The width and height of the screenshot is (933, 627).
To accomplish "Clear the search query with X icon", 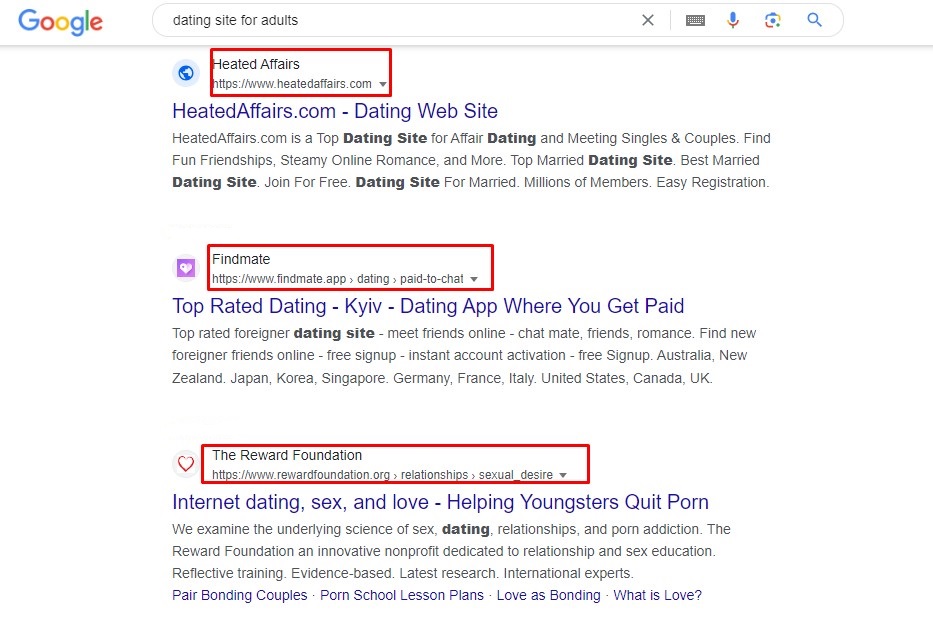I will (648, 20).
